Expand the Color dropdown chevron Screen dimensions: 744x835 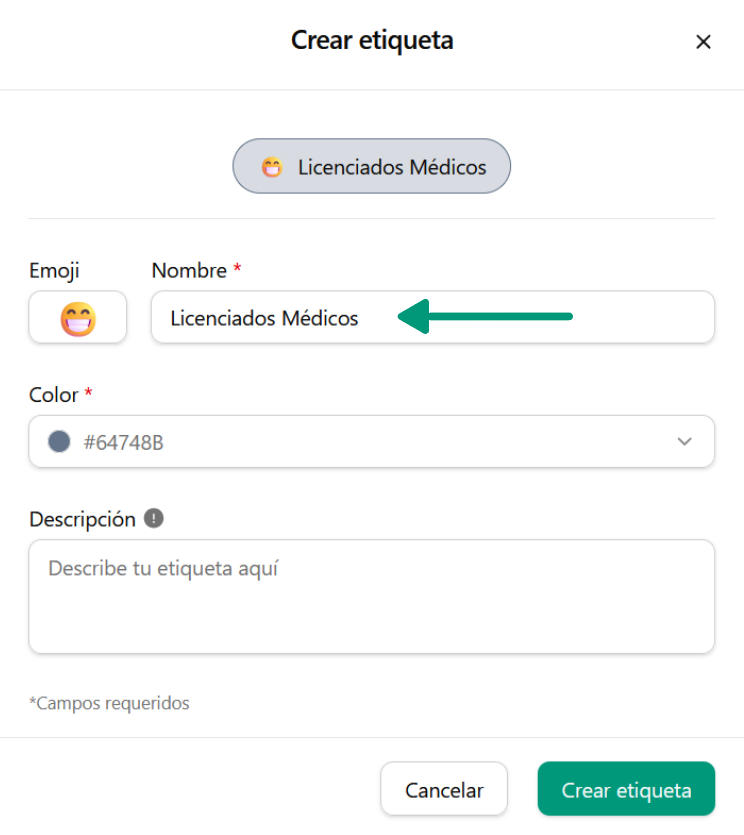[685, 441]
